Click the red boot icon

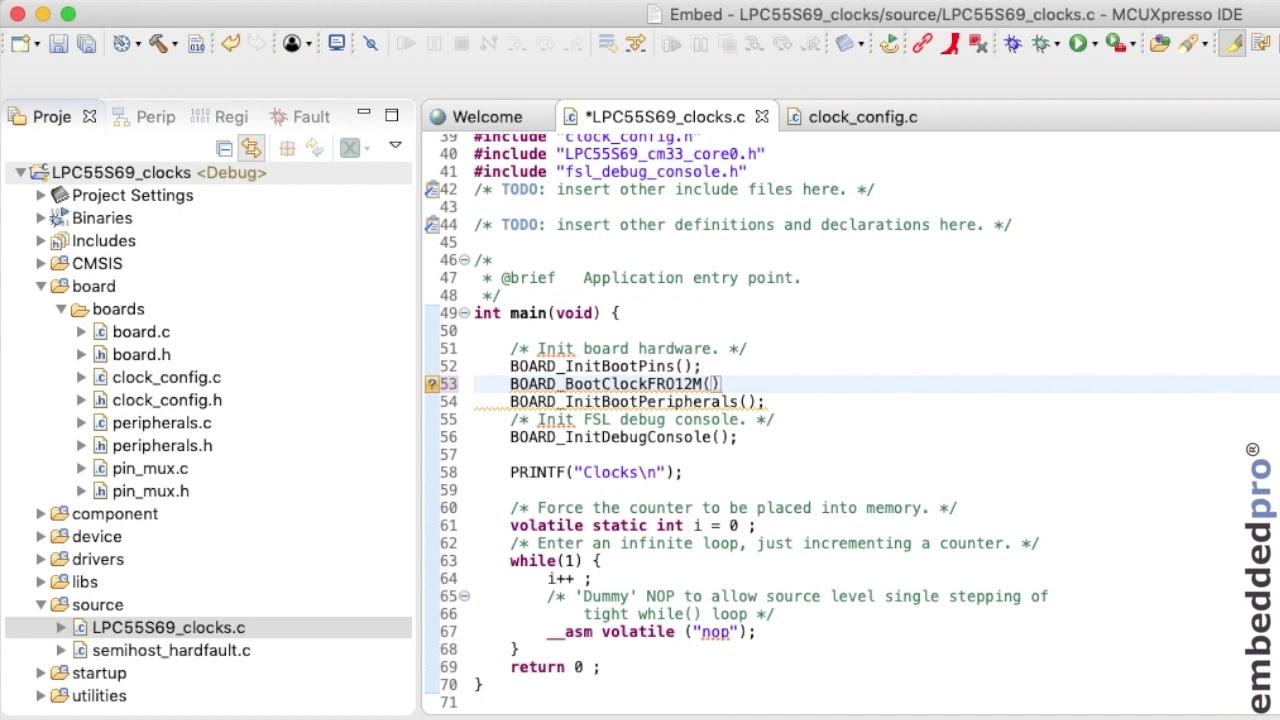pyautogui.click(x=950, y=43)
